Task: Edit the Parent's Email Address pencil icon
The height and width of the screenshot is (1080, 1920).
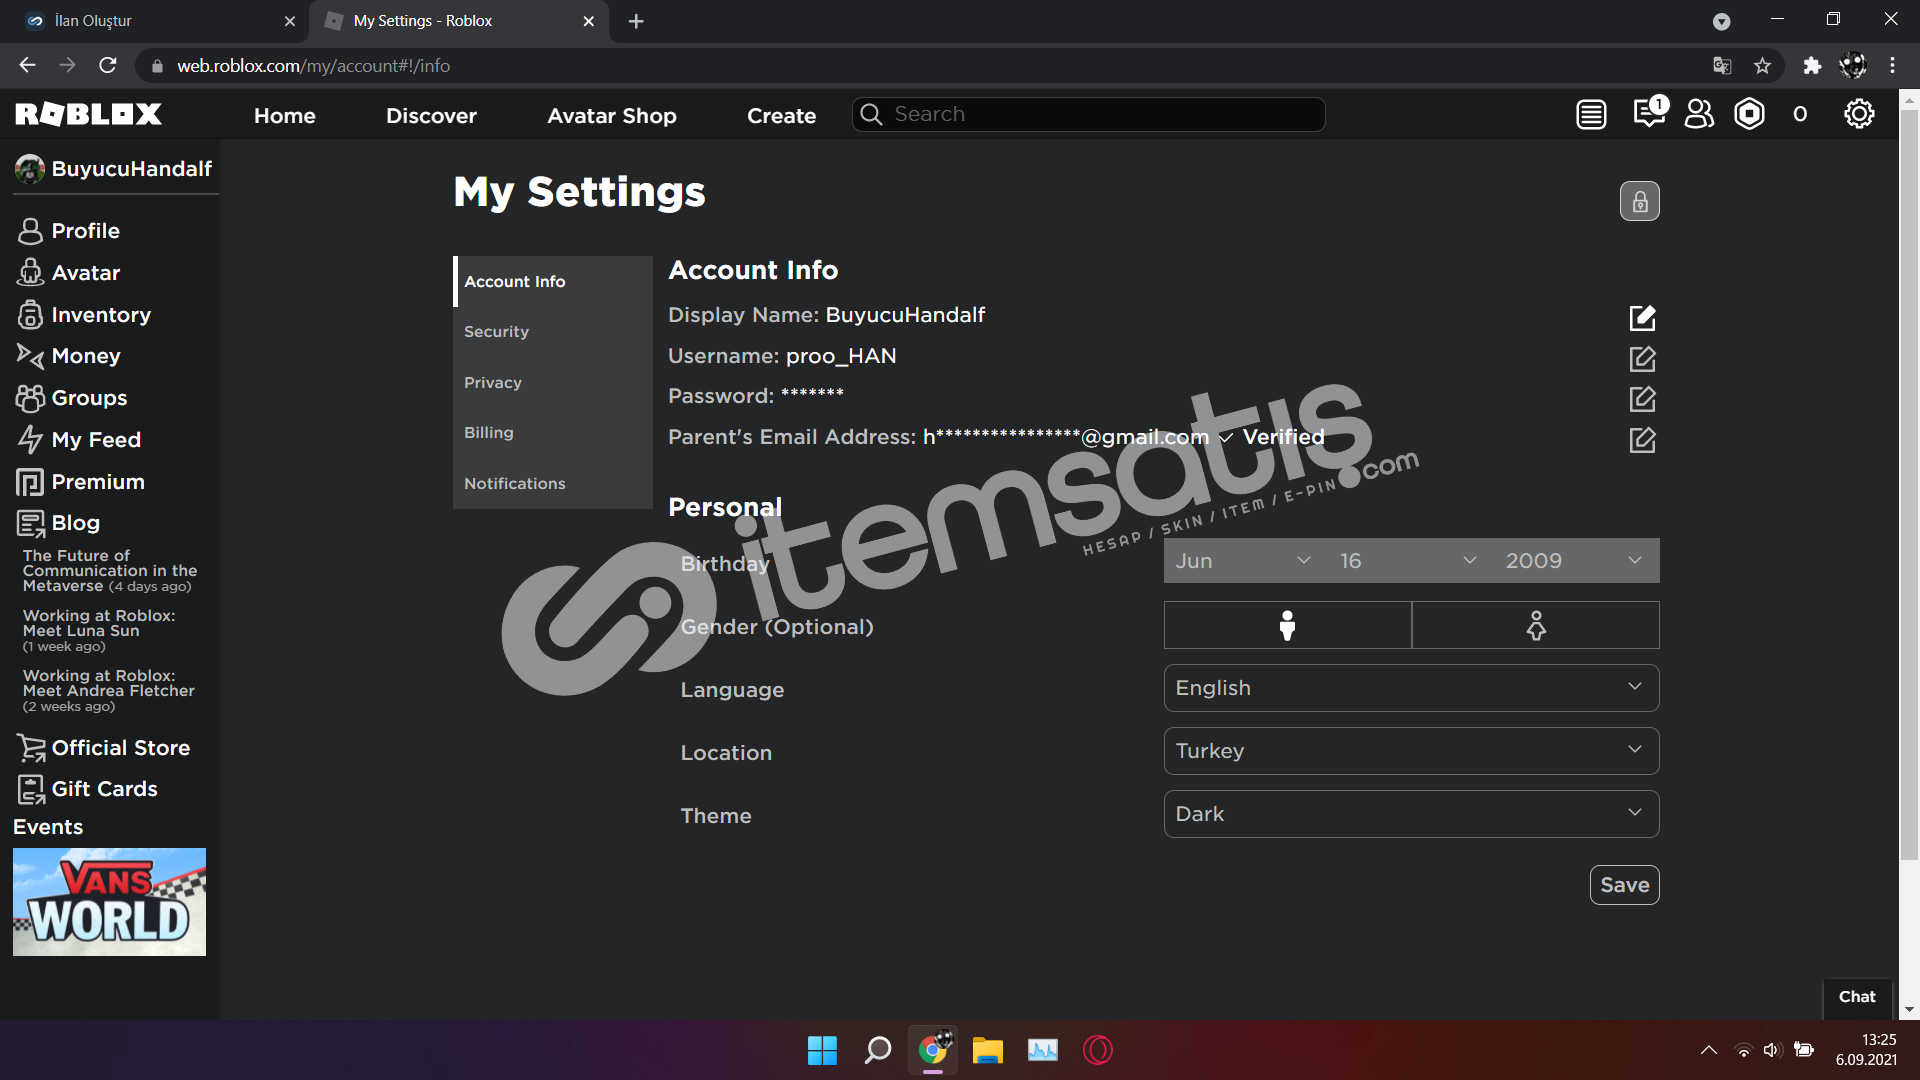Action: (x=1642, y=440)
